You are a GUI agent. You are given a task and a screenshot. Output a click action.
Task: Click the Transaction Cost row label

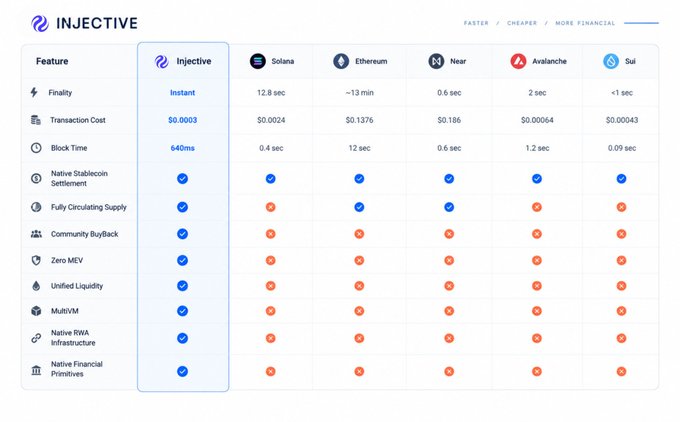tap(78, 120)
